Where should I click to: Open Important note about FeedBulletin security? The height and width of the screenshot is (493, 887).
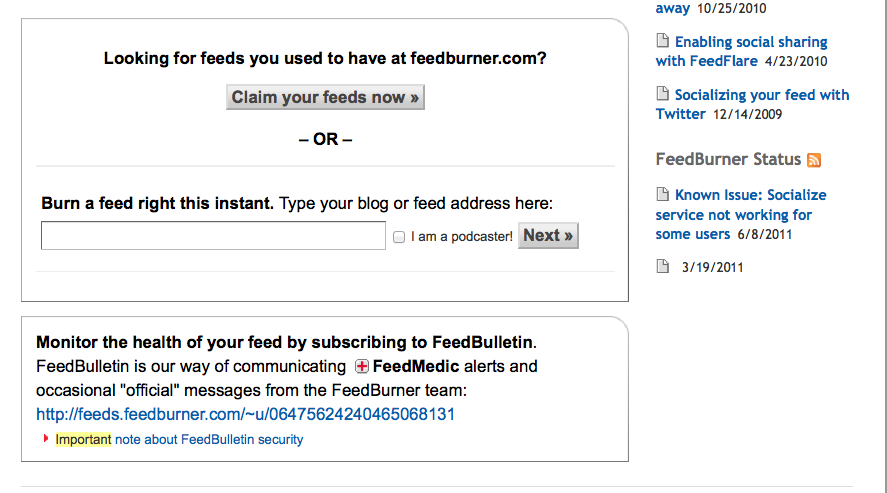(179, 439)
